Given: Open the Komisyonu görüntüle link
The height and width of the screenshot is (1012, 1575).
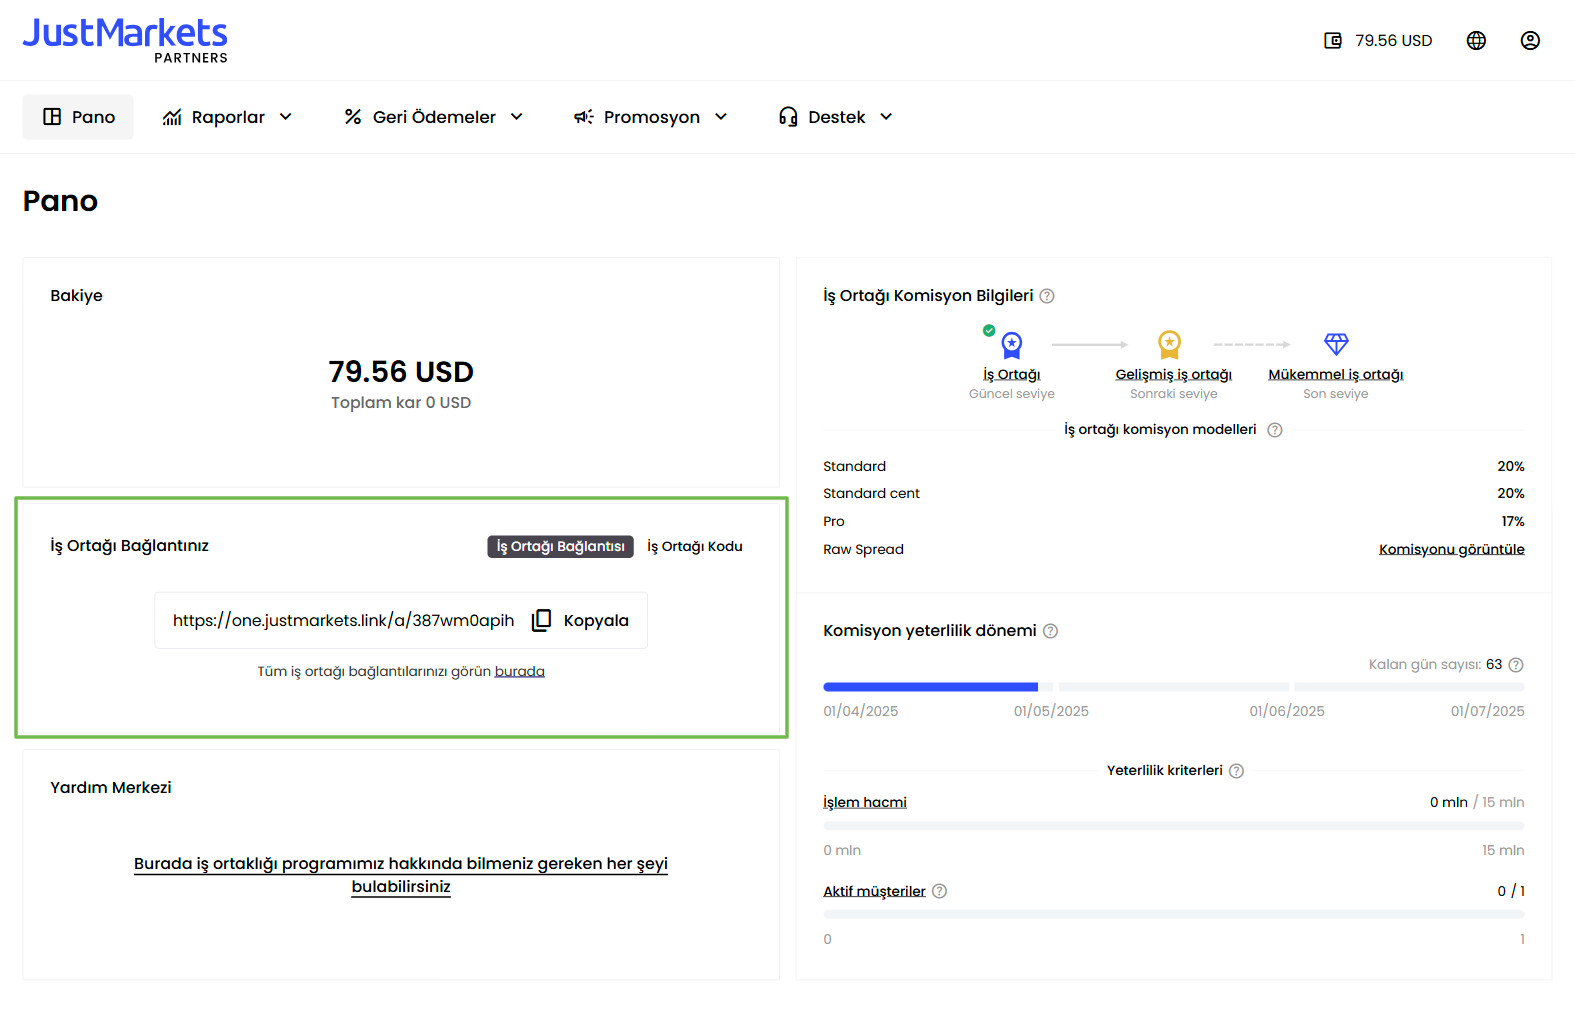Looking at the screenshot, I should 1452,550.
